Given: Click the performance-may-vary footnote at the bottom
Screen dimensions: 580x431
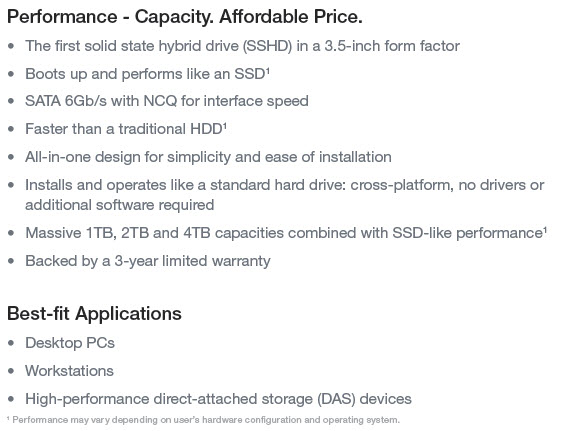Looking at the screenshot, I should 203,420.
